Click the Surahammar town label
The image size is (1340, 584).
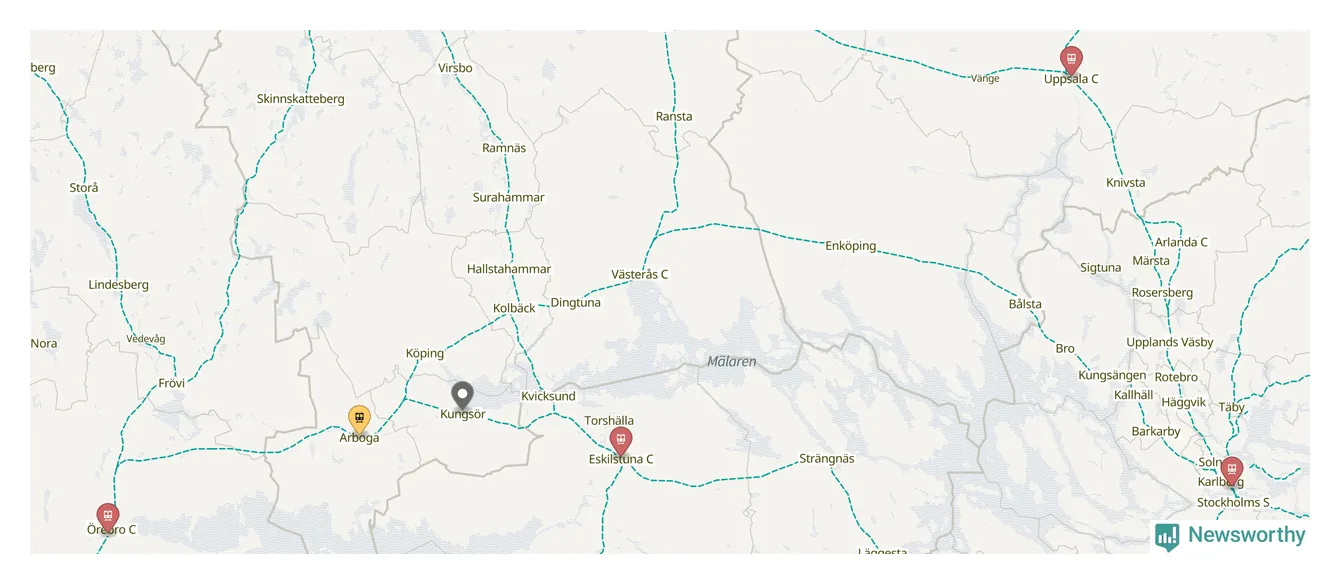click(509, 198)
